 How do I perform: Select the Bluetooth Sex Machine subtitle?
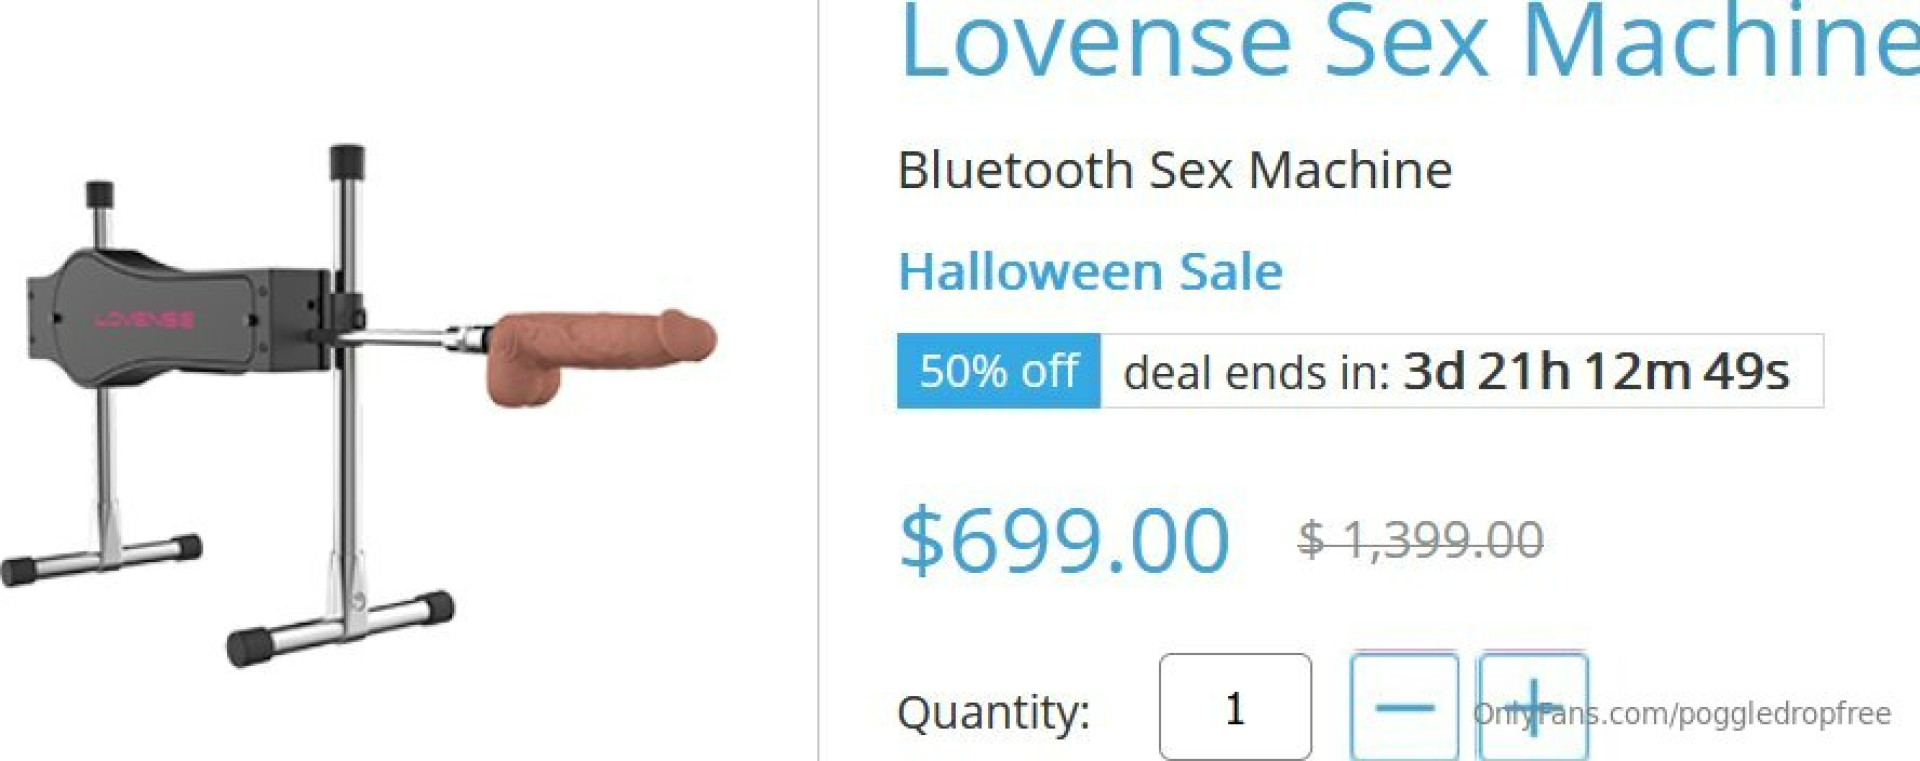[1175, 170]
